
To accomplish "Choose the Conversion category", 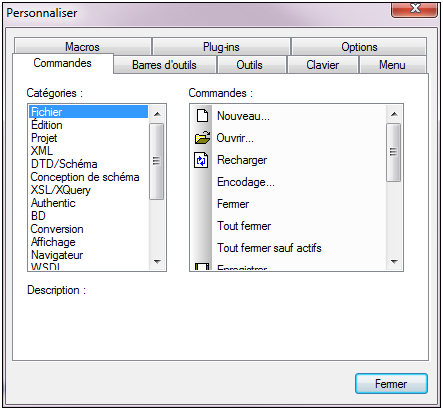I will click(88, 229).
